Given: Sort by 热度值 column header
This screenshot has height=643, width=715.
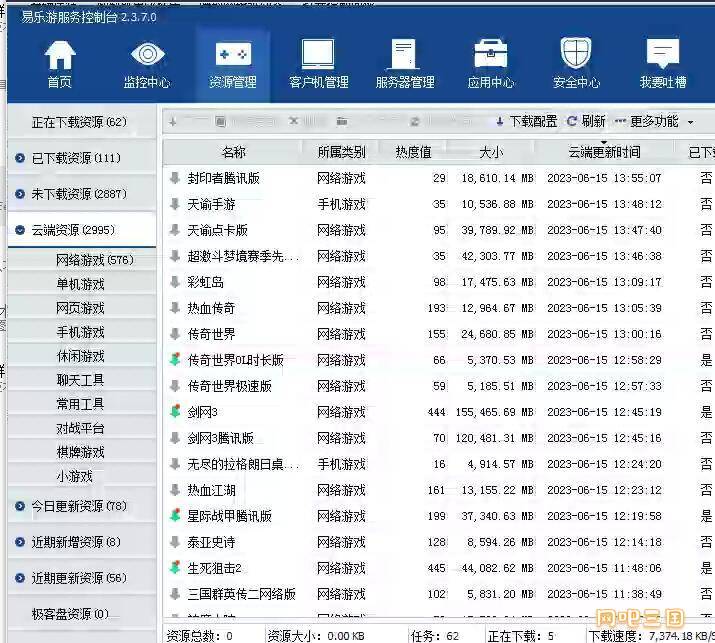Looking at the screenshot, I should click(x=413, y=152).
